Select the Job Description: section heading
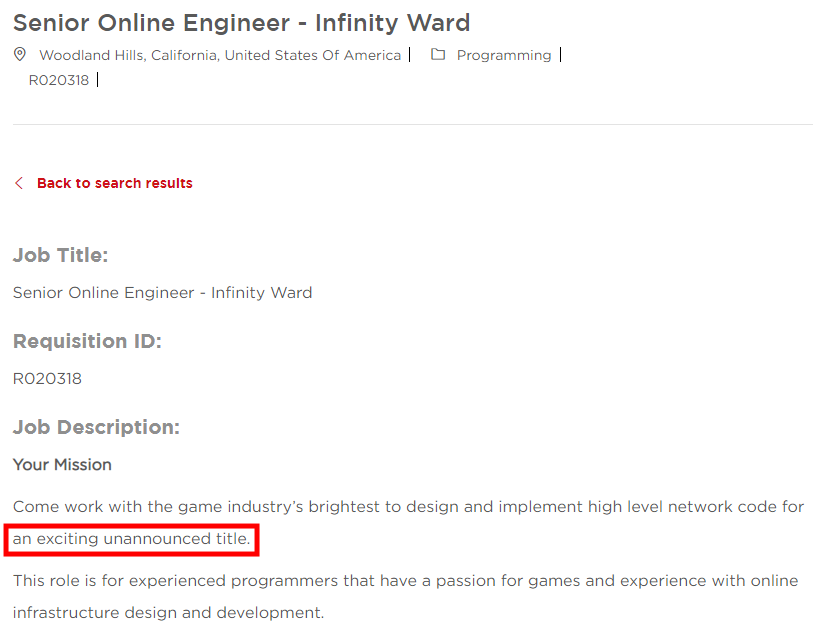This screenshot has width=813, height=633. tap(96, 427)
